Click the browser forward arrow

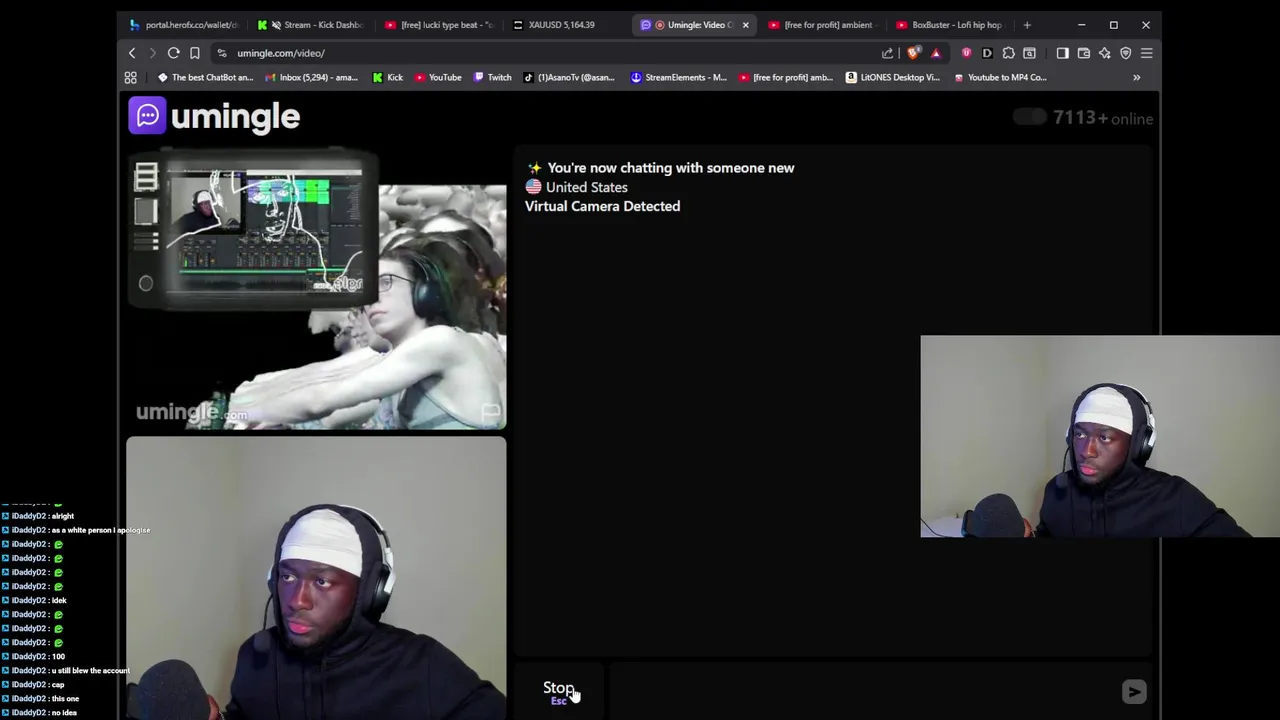(x=152, y=53)
